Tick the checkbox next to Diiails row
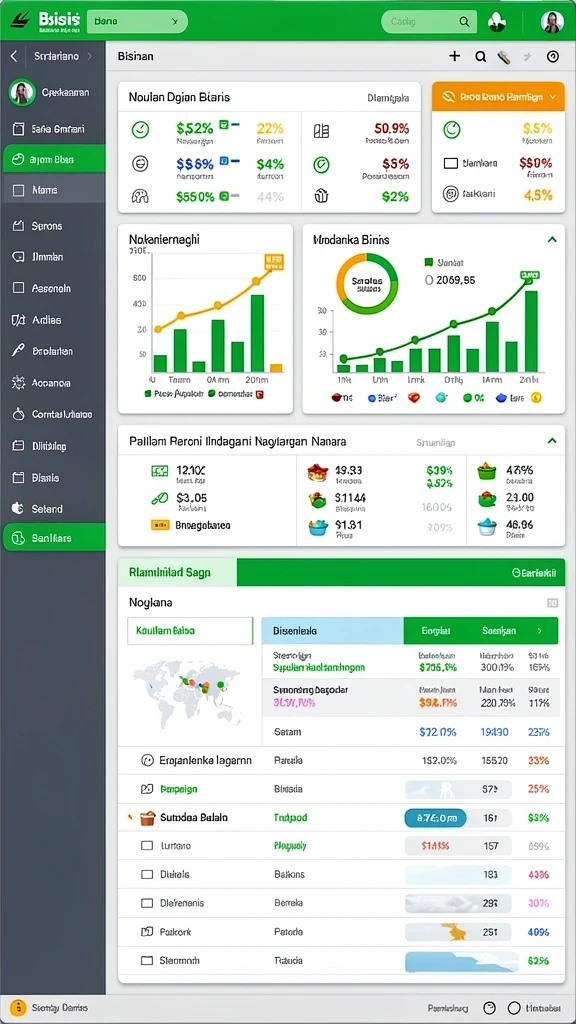Image resolution: width=576 pixels, height=1024 pixels. pos(147,874)
